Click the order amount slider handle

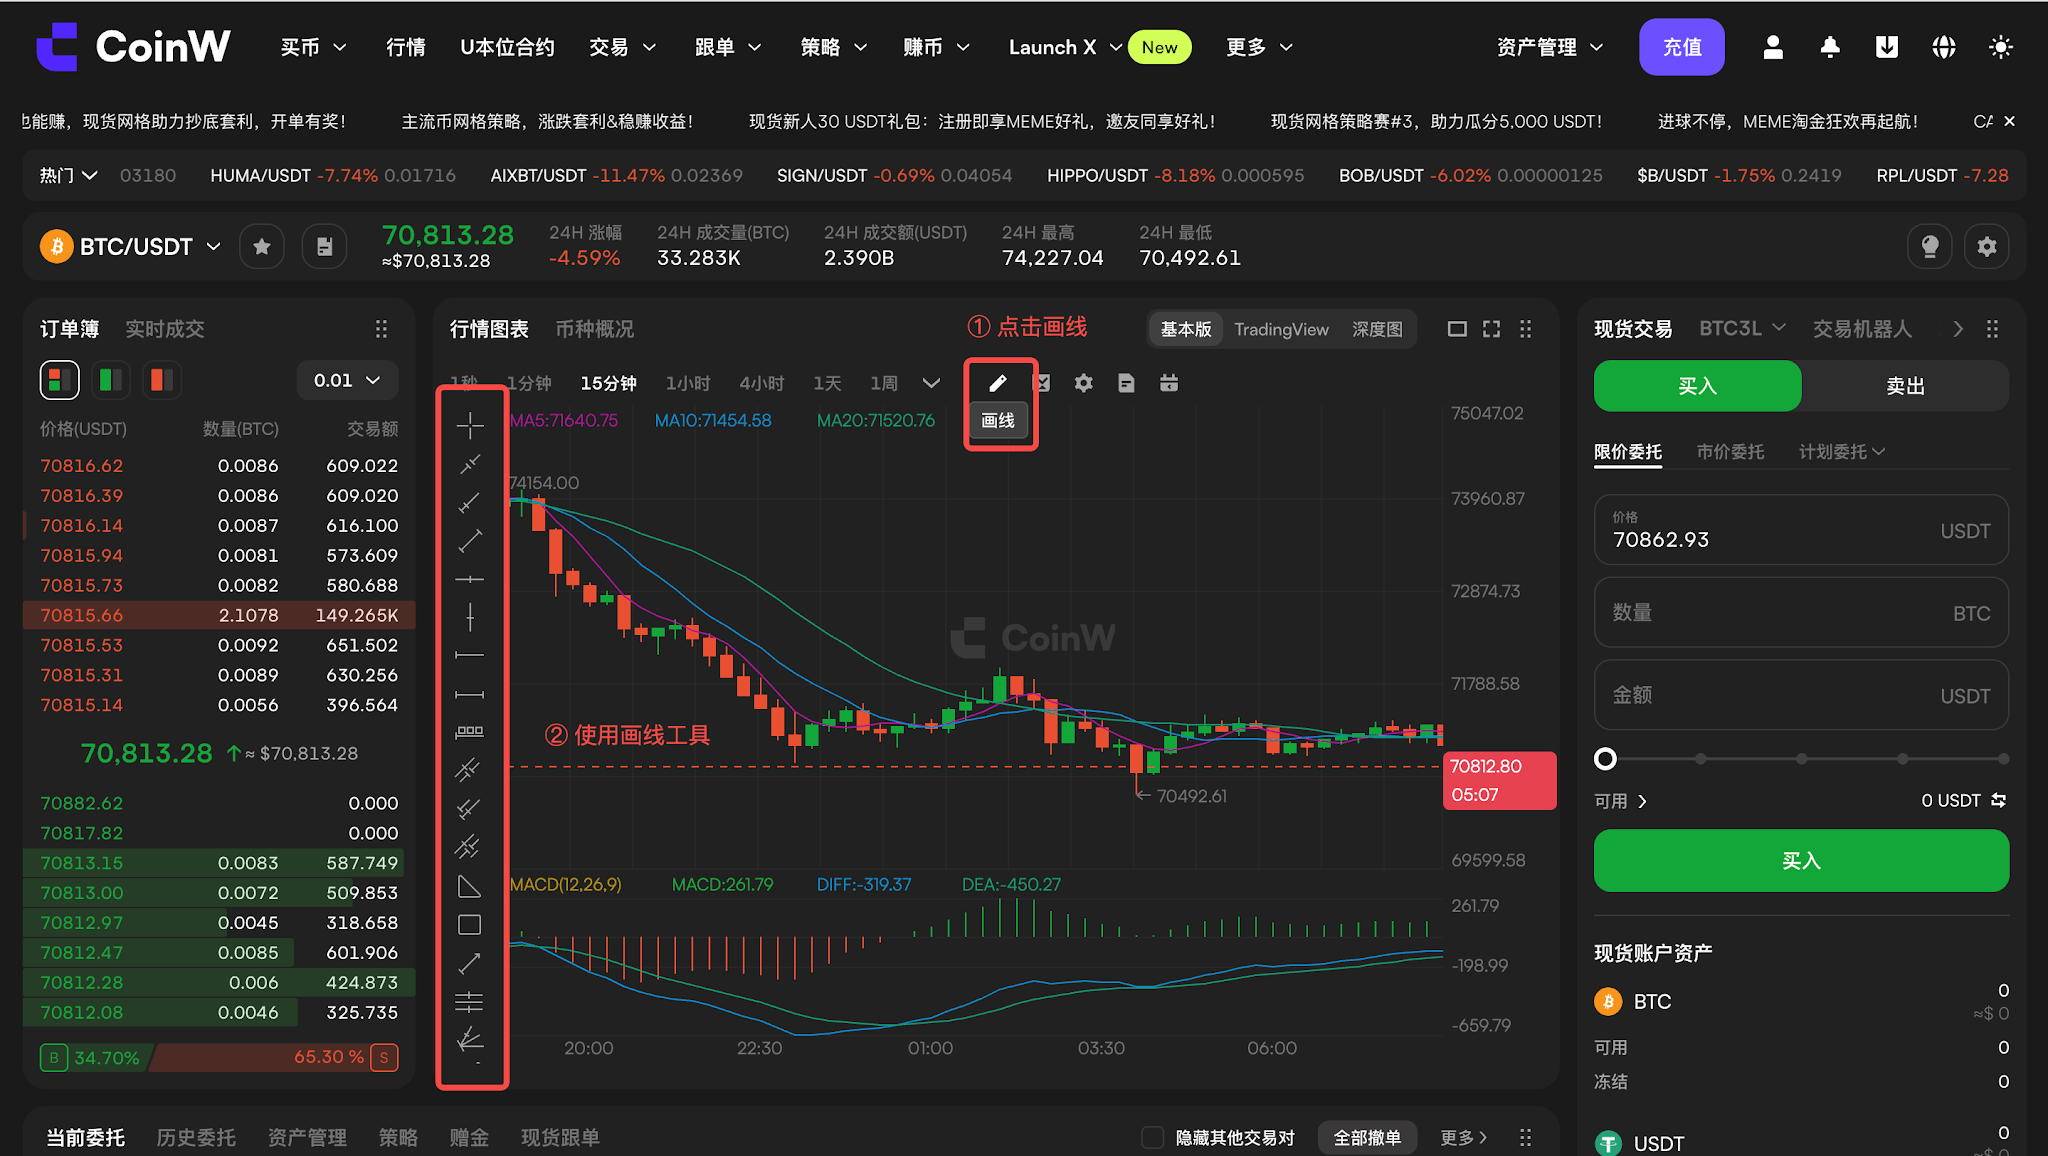pos(1605,759)
